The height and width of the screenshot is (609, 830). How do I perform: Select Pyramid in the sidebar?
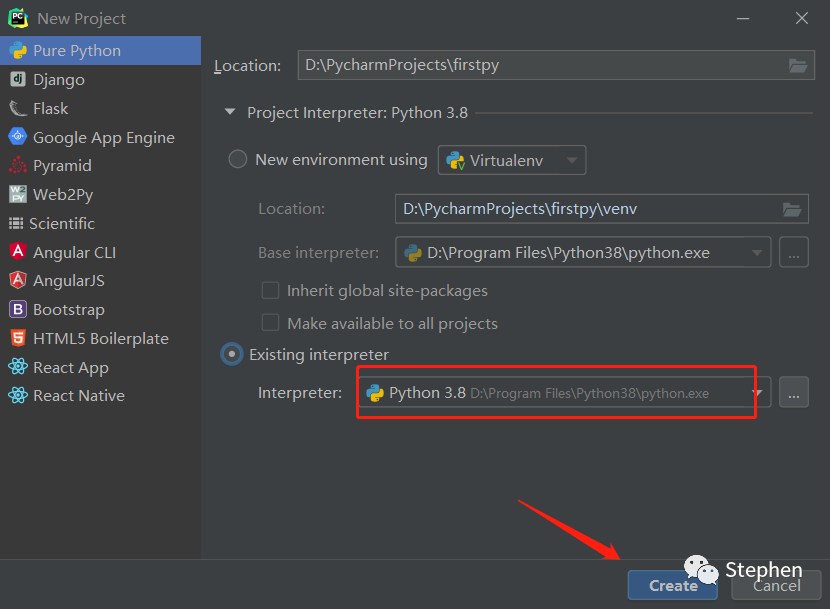pyautogui.click(x=101, y=166)
